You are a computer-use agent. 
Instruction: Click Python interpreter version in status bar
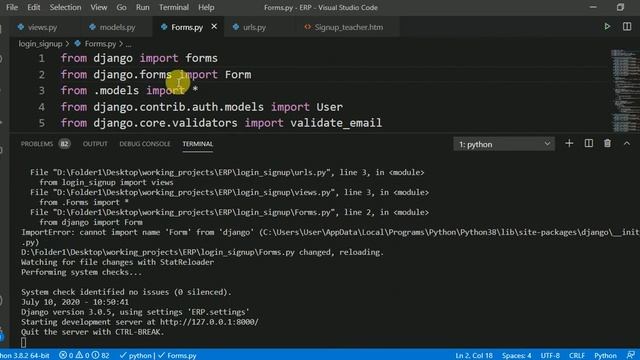[x=24, y=355]
